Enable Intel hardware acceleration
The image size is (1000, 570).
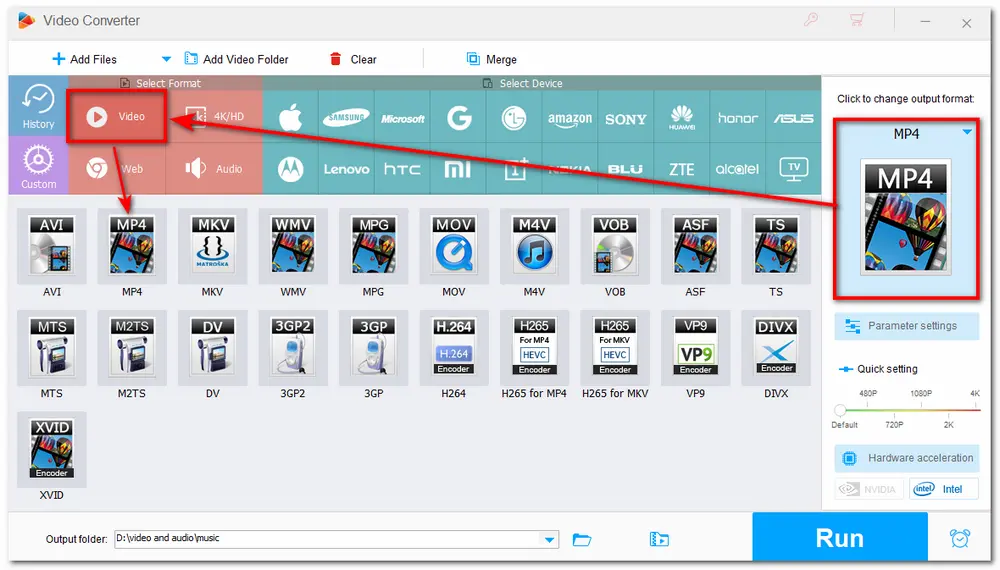pos(944,489)
